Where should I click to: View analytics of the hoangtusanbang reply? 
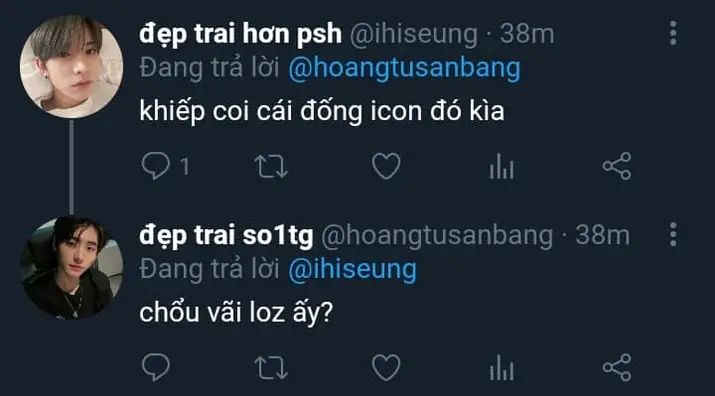[502, 368]
